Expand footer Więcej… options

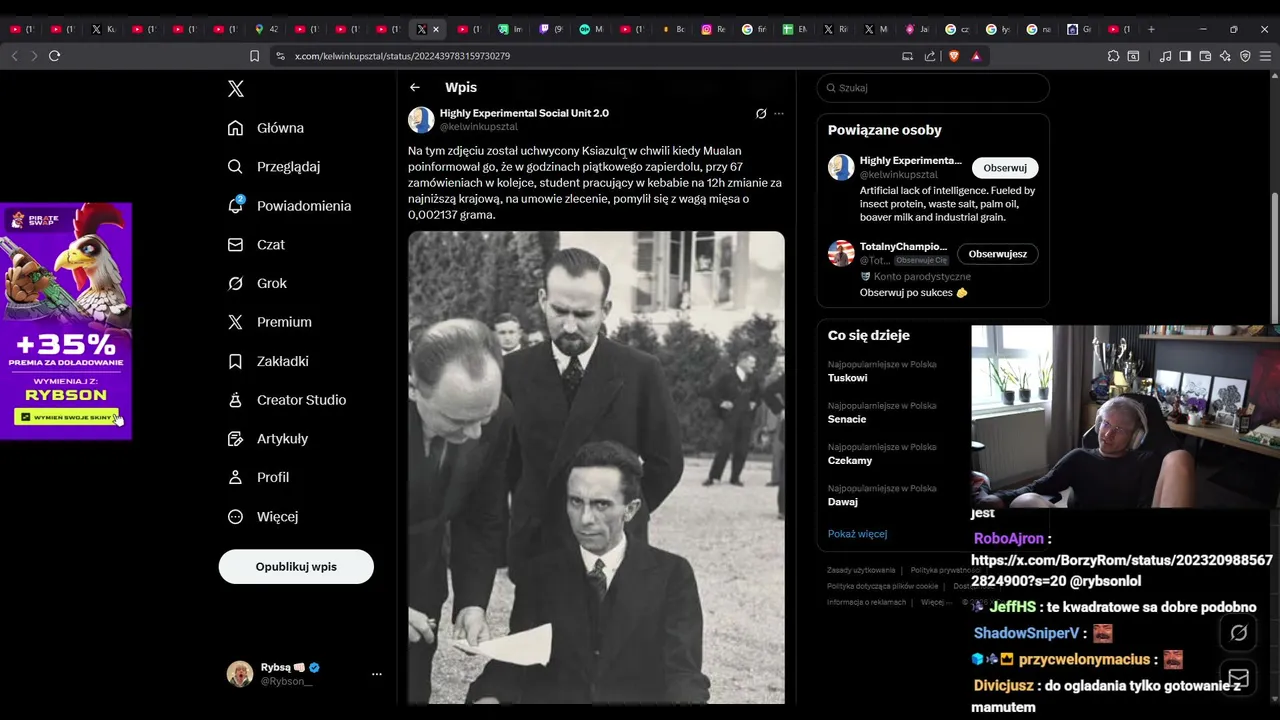(x=935, y=602)
